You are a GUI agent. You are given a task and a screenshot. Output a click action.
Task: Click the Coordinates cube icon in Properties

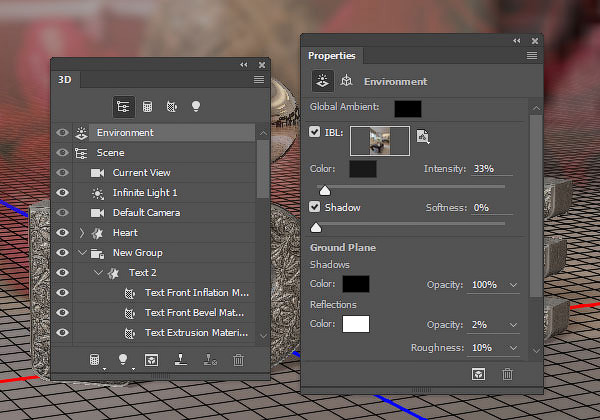pyautogui.click(x=346, y=81)
